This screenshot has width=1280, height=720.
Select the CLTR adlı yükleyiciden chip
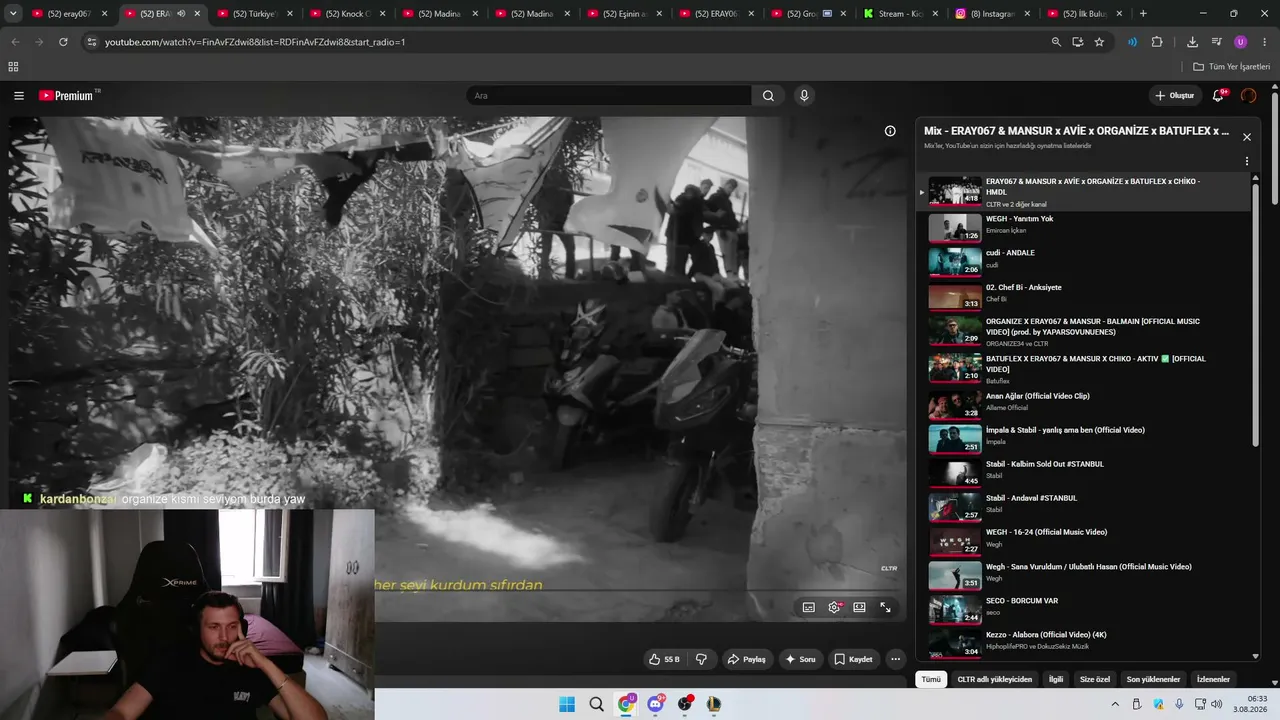click(x=994, y=679)
